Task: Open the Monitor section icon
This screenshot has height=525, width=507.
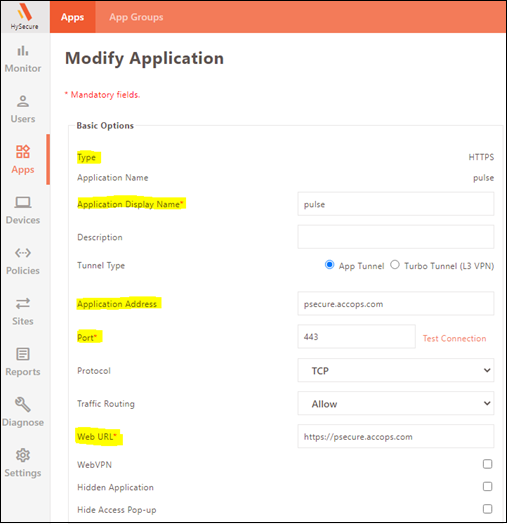Action: click(x=23, y=51)
